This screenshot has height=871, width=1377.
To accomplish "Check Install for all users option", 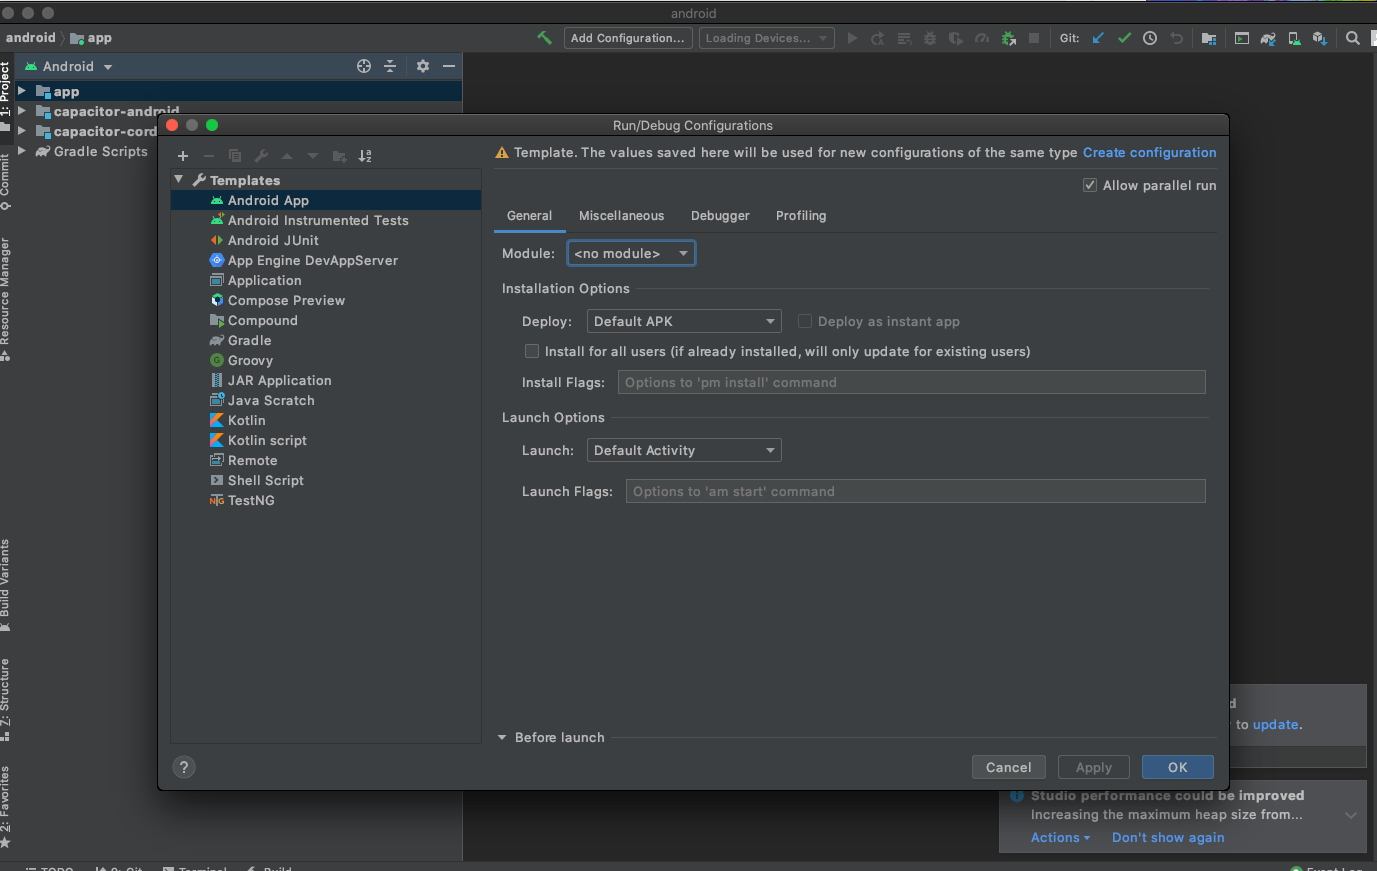I will coord(531,351).
